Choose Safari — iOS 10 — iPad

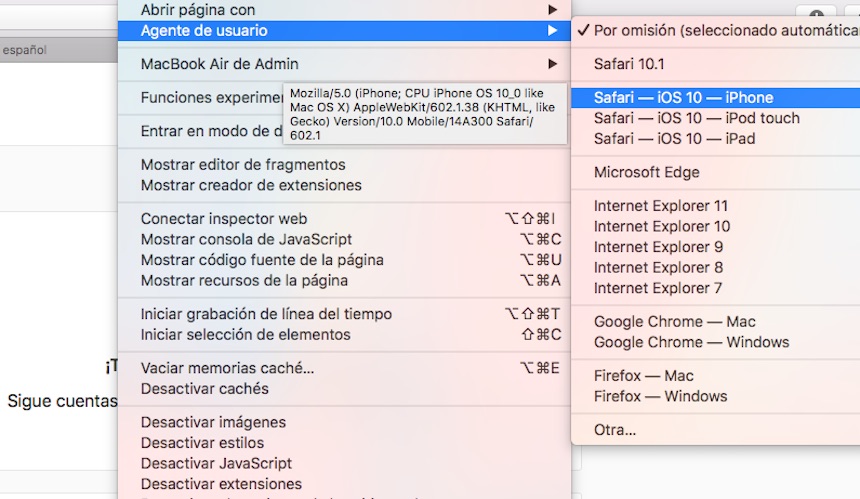(x=674, y=139)
